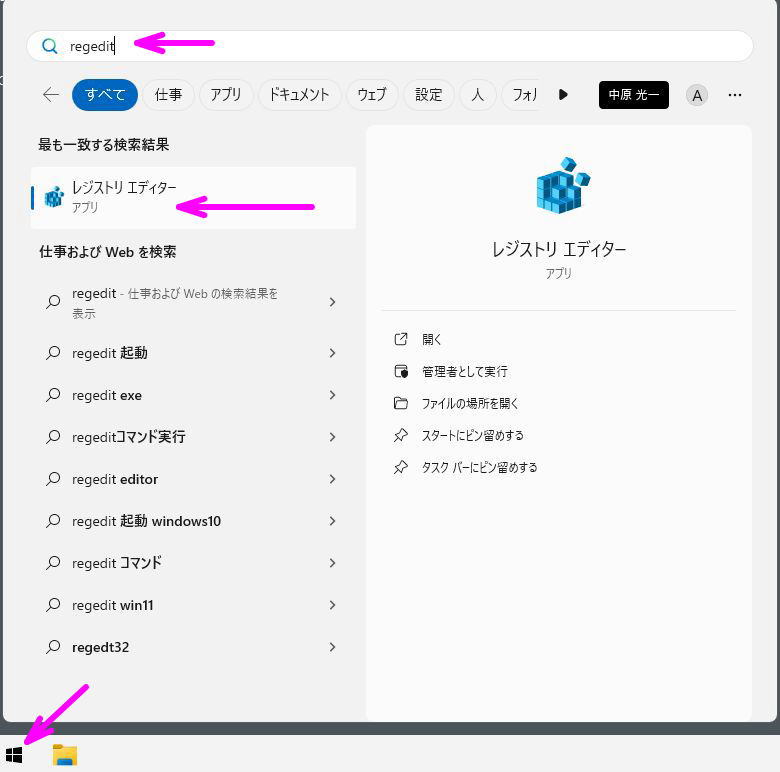Select the regedit win11 suggestion text
This screenshot has height=772, width=780.
[113, 605]
